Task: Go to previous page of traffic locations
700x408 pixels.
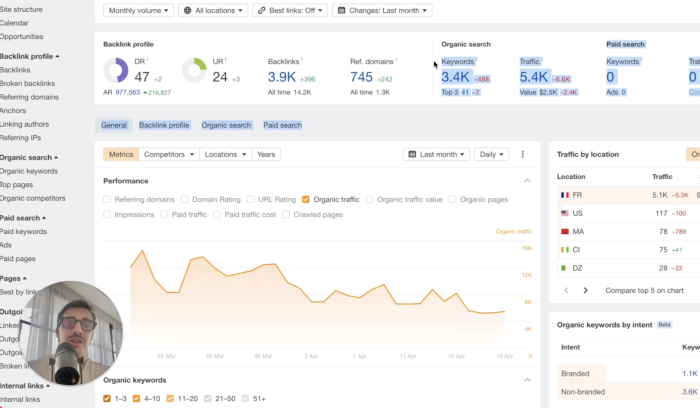Action: point(566,290)
